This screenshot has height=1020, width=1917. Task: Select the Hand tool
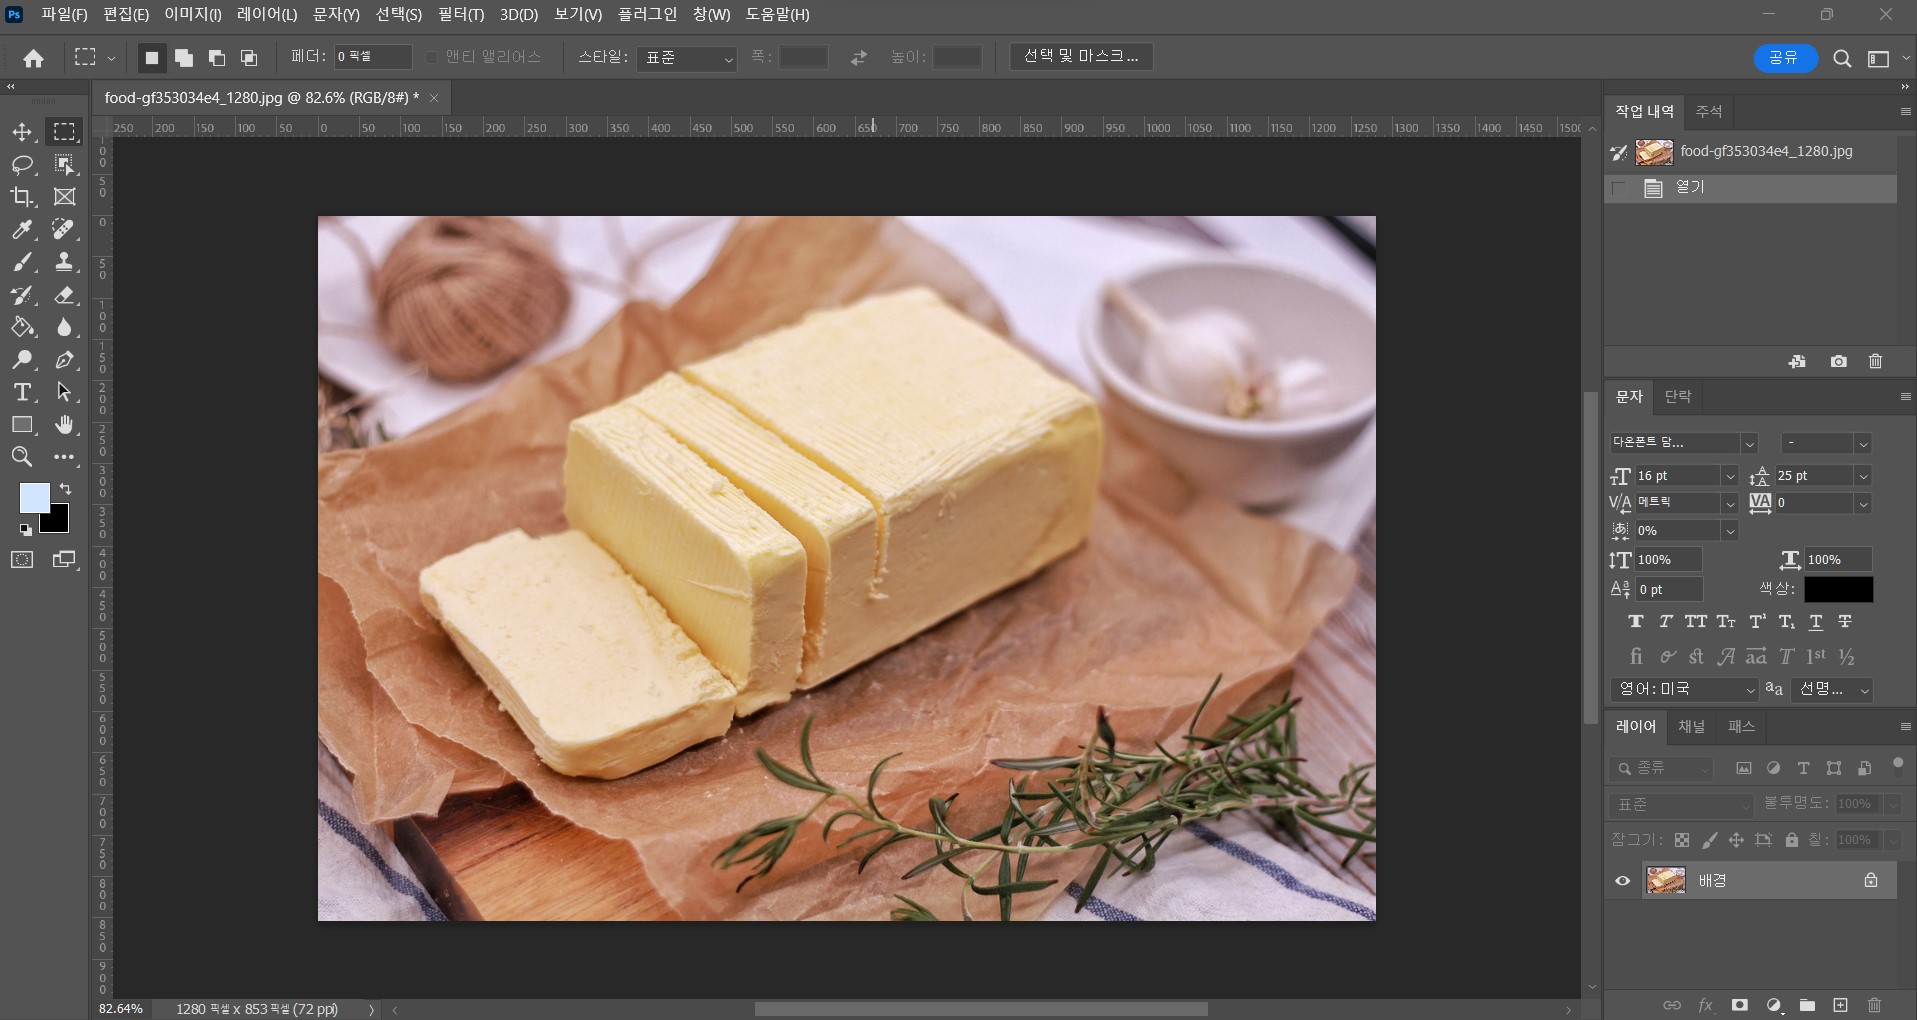tap(65, 425)
